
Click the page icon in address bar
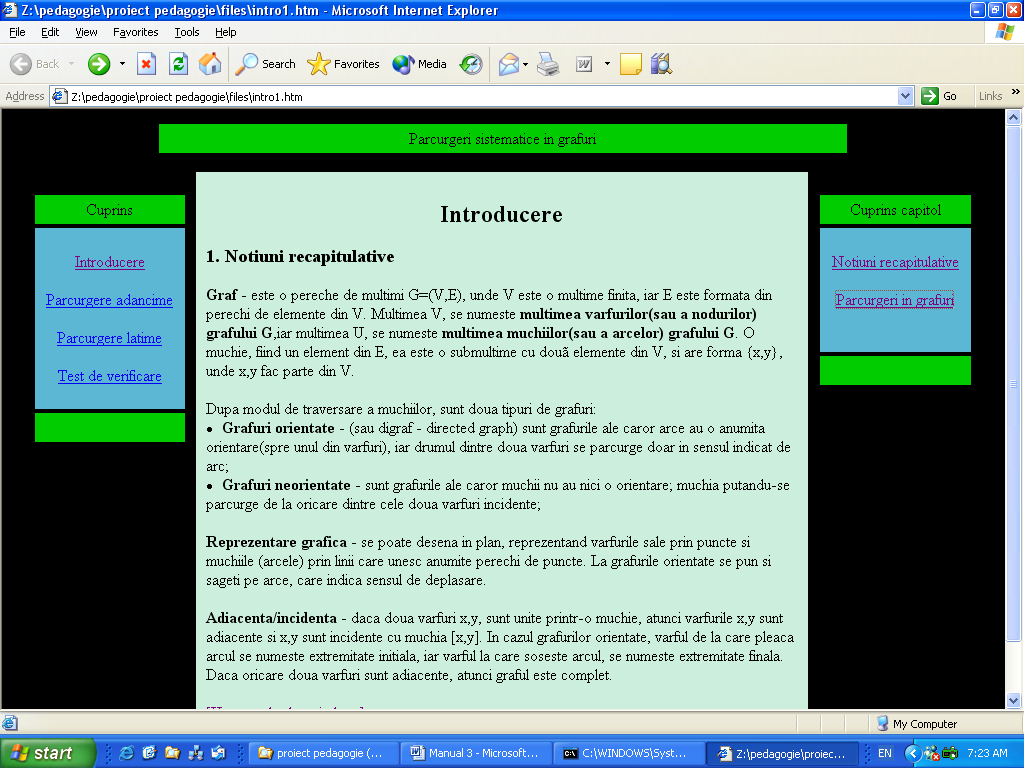coord(59,97)
